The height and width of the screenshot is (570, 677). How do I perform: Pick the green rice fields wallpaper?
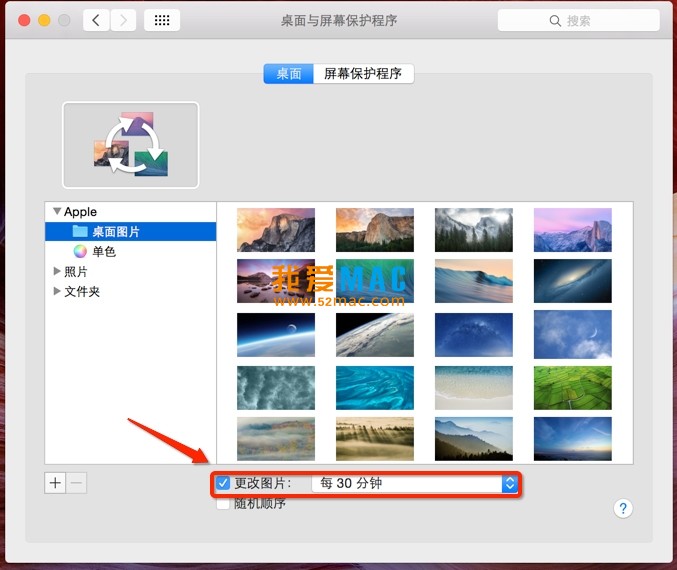pos(573,388)
